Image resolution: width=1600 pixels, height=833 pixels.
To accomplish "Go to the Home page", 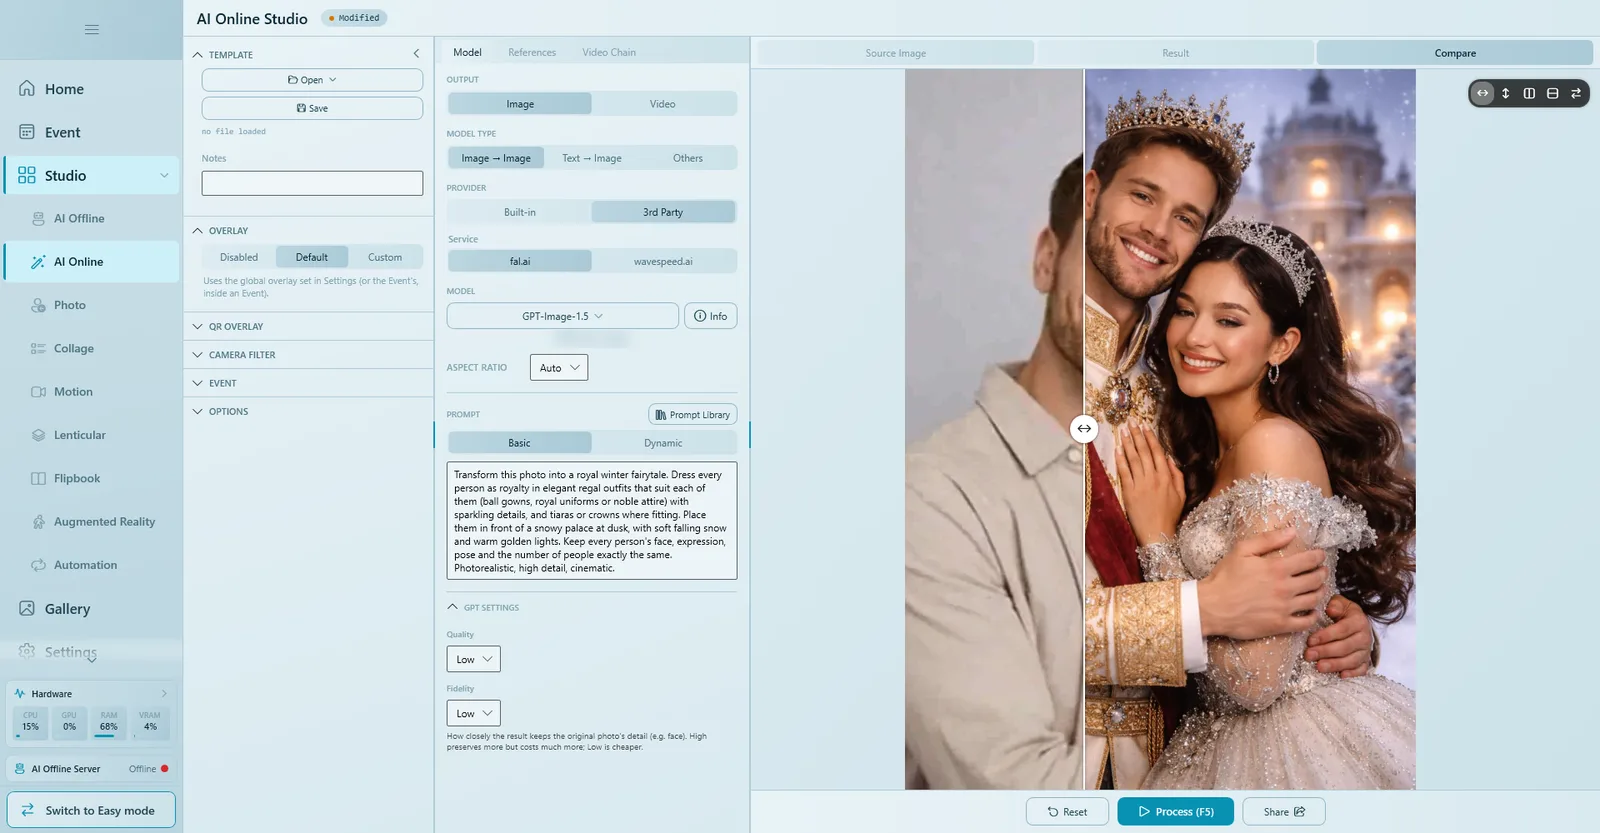I will click(x=92, y=89).
